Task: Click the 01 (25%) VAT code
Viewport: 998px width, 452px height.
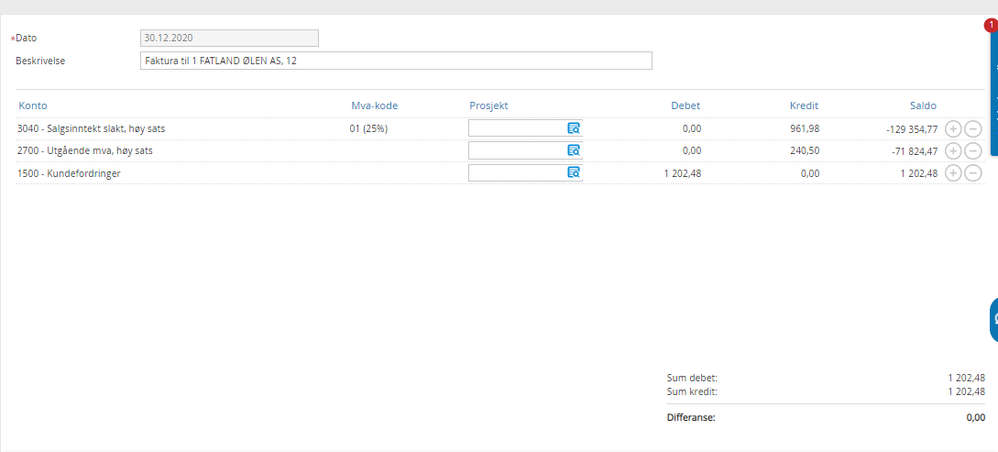Action: [369, 129]
